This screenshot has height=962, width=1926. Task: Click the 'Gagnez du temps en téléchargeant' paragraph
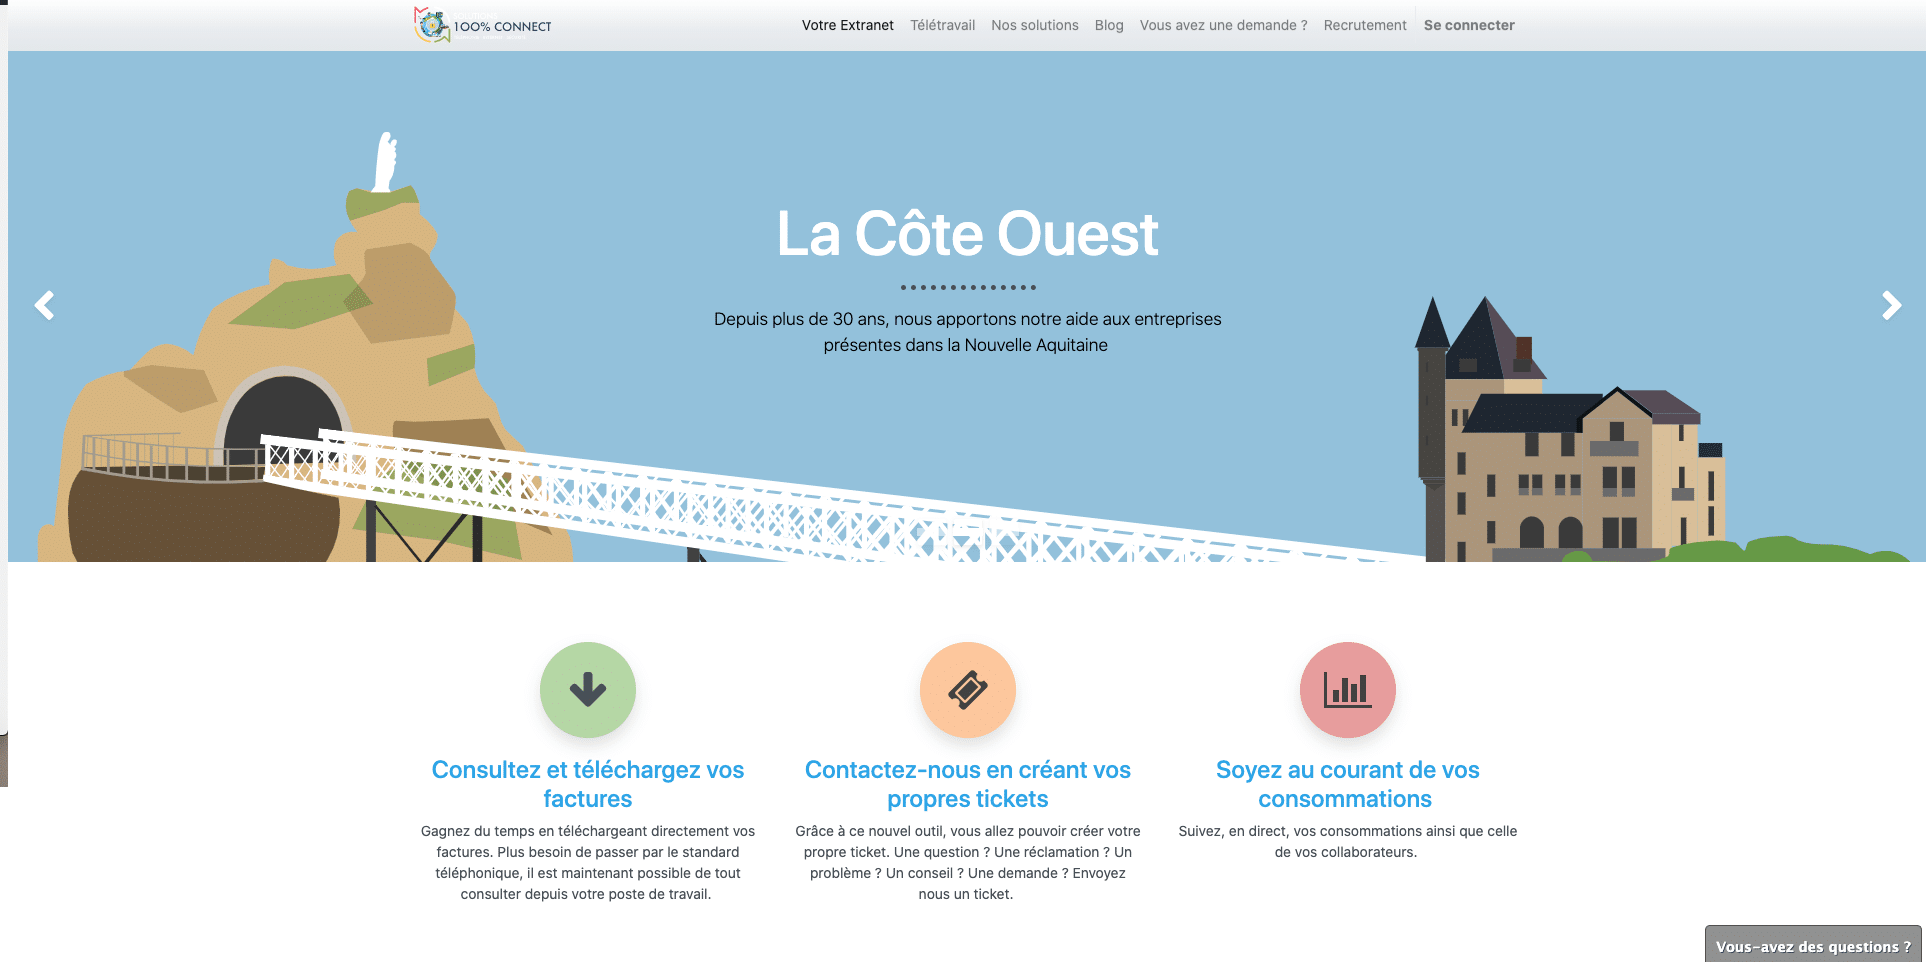588,862
